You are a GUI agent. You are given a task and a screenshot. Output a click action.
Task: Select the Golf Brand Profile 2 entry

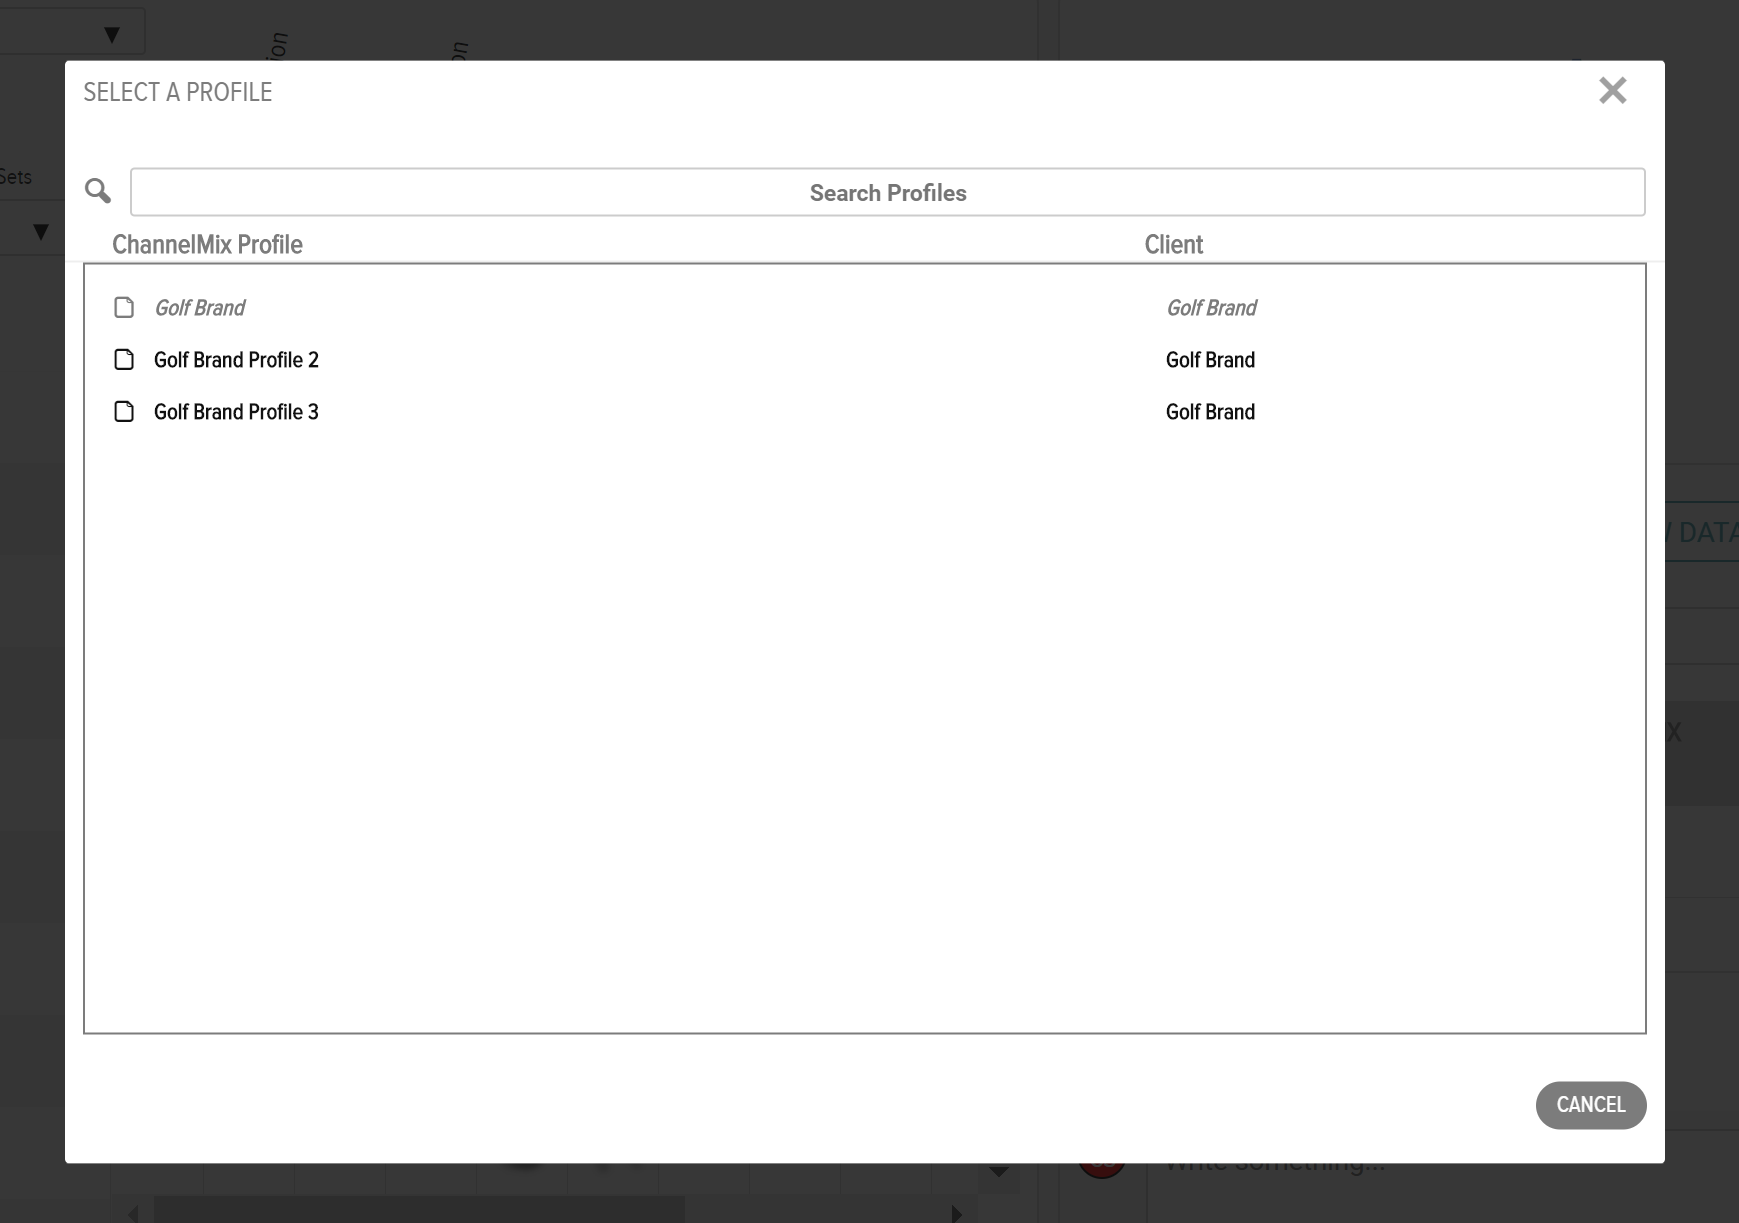(x=236, y=359)
